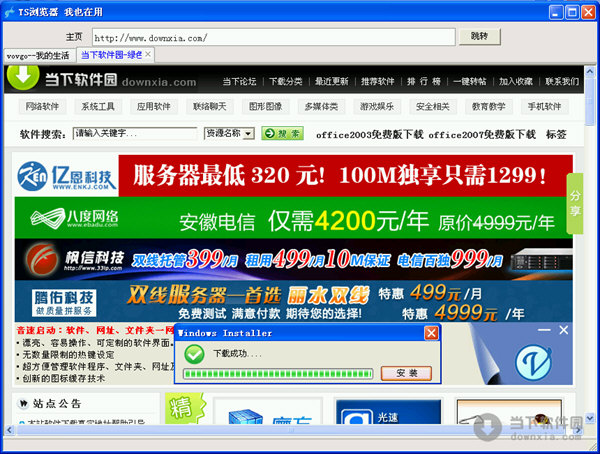
Task: Click the horizontal scrollbar thumb
Action: [x=291, y=430]
